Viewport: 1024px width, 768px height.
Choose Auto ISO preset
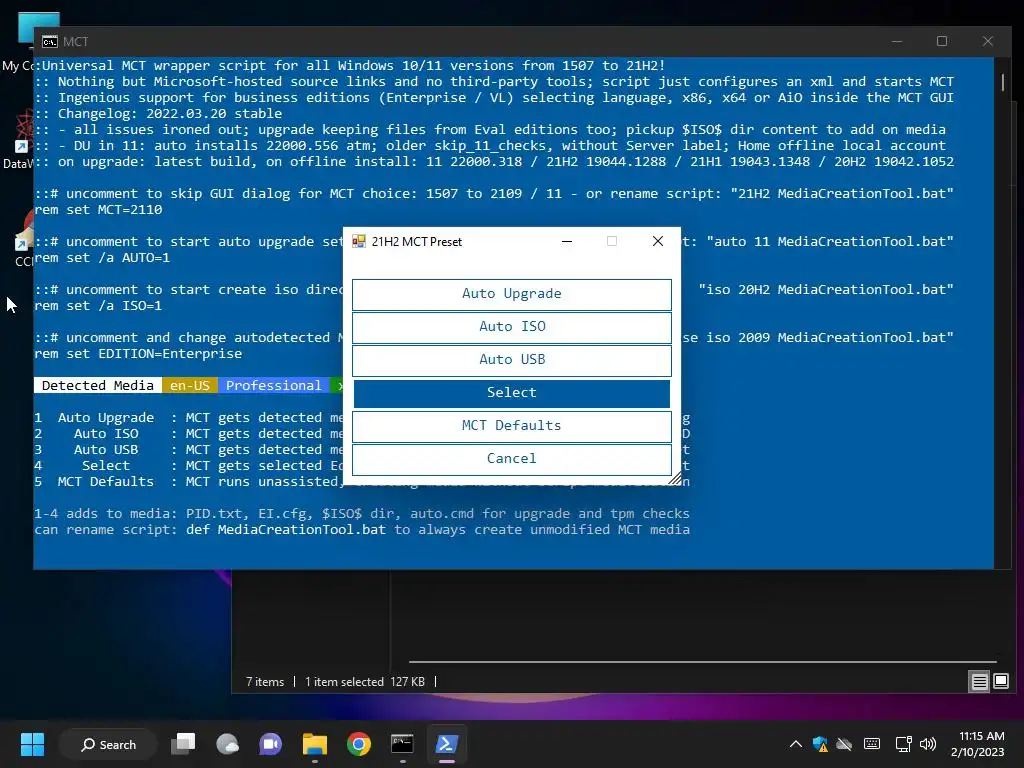click(511, 327)
